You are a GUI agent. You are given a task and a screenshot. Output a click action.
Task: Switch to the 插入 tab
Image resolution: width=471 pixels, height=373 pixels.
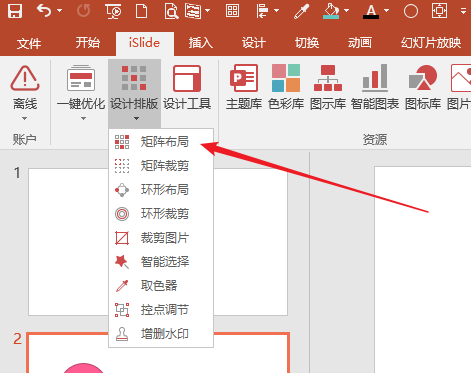[201, 43]
